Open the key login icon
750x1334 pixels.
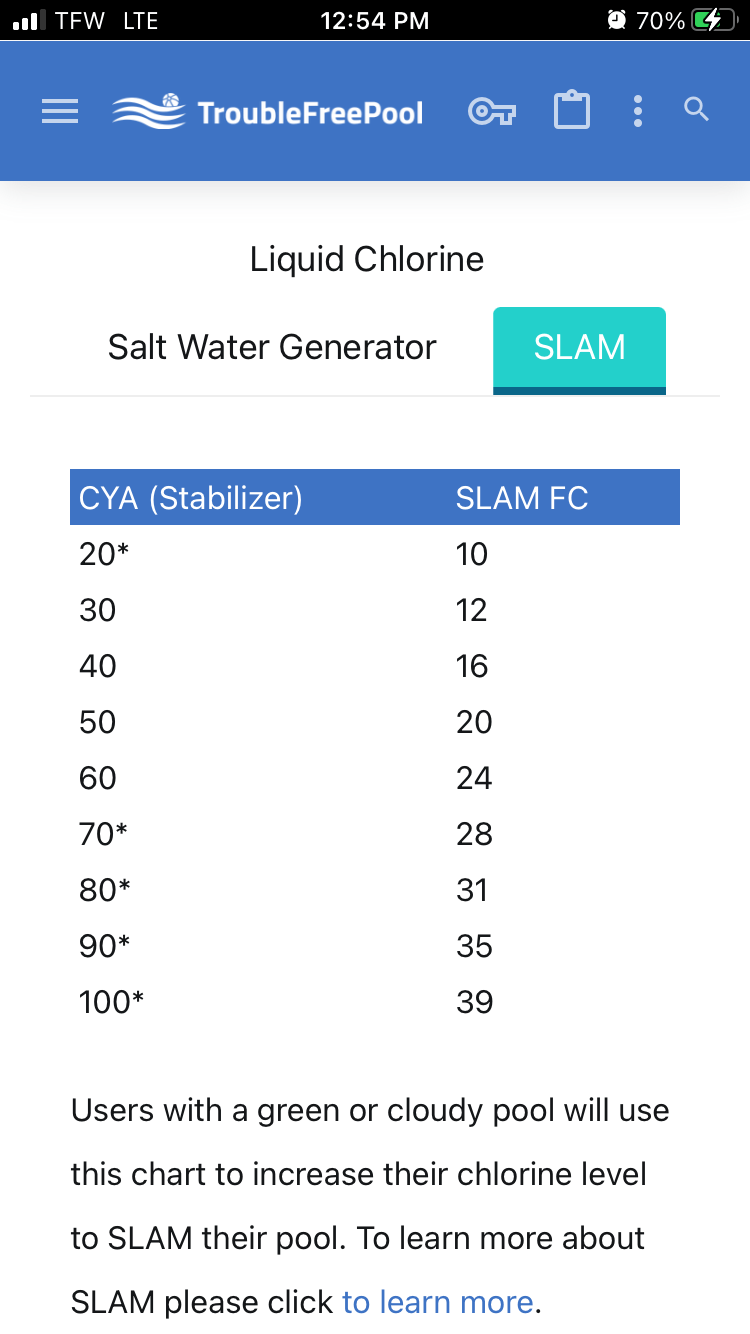(492, 111)
